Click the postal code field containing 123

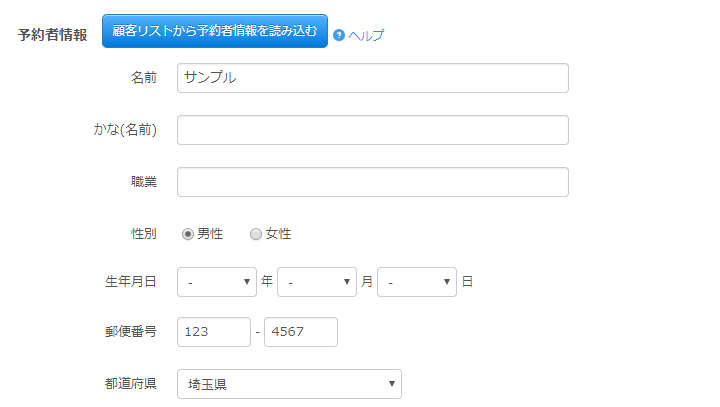(213, 332)
